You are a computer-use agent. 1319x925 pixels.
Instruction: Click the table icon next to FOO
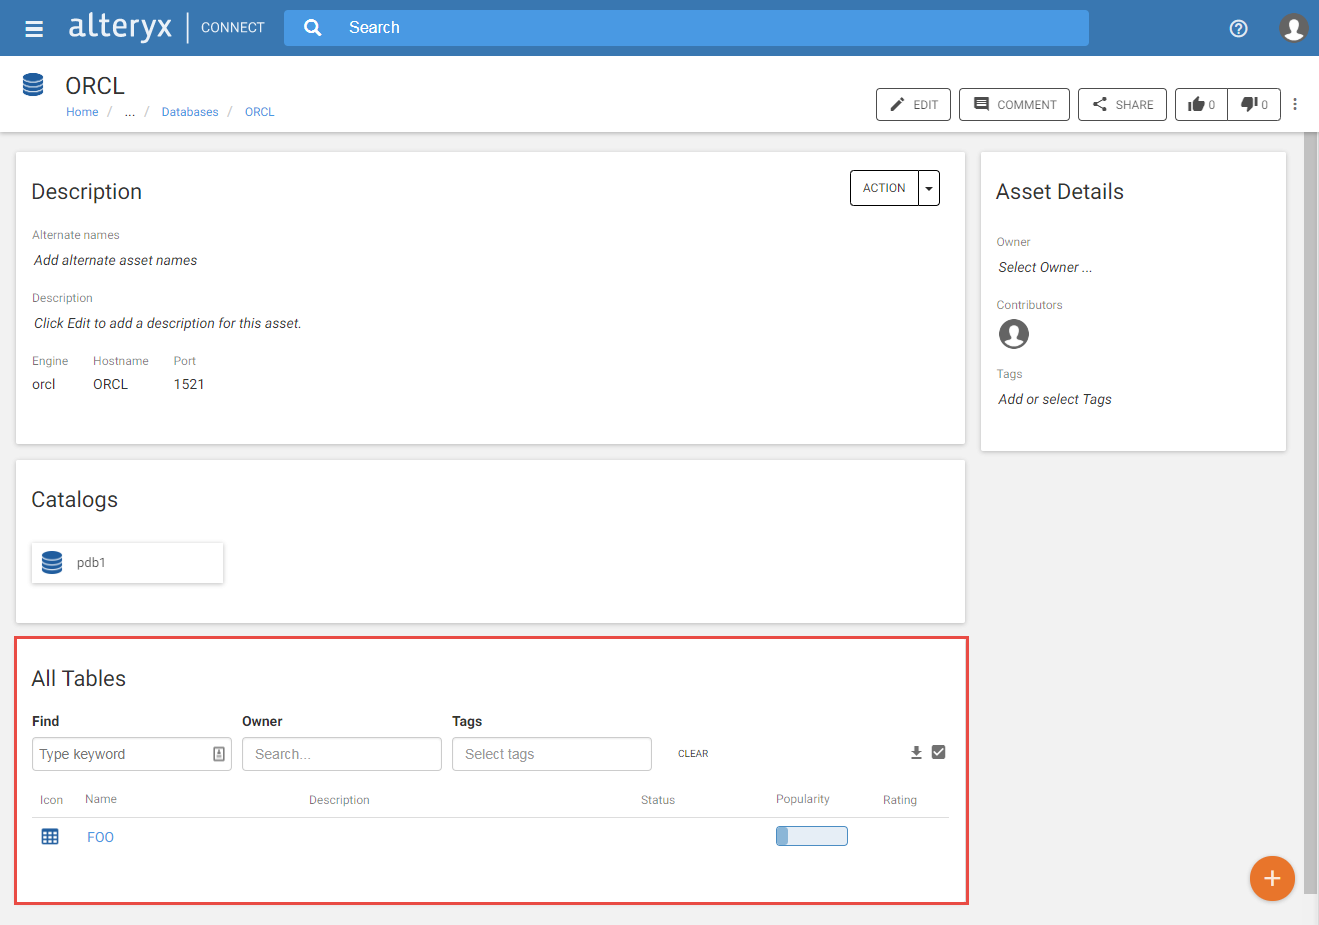[x=50, y=836]
